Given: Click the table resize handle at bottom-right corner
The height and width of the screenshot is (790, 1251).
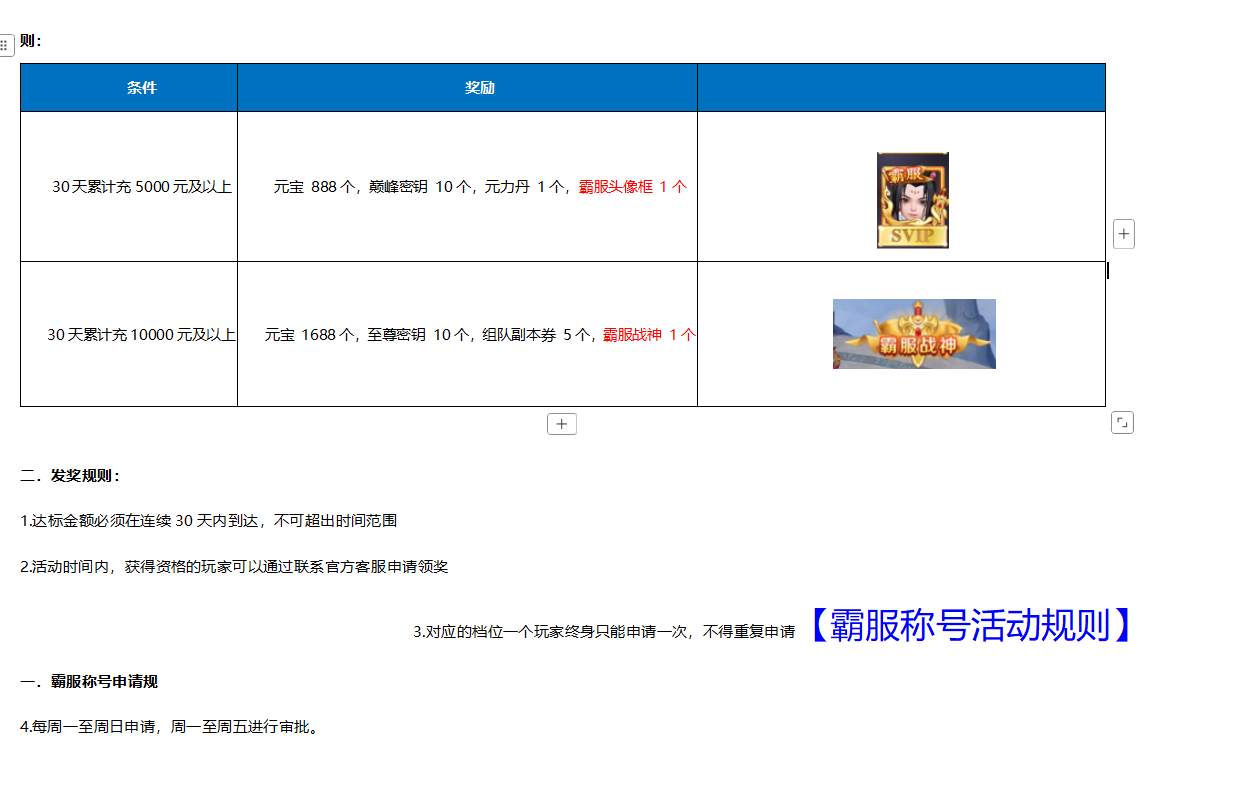Looking at the screenshot, I should point(1122,423).
